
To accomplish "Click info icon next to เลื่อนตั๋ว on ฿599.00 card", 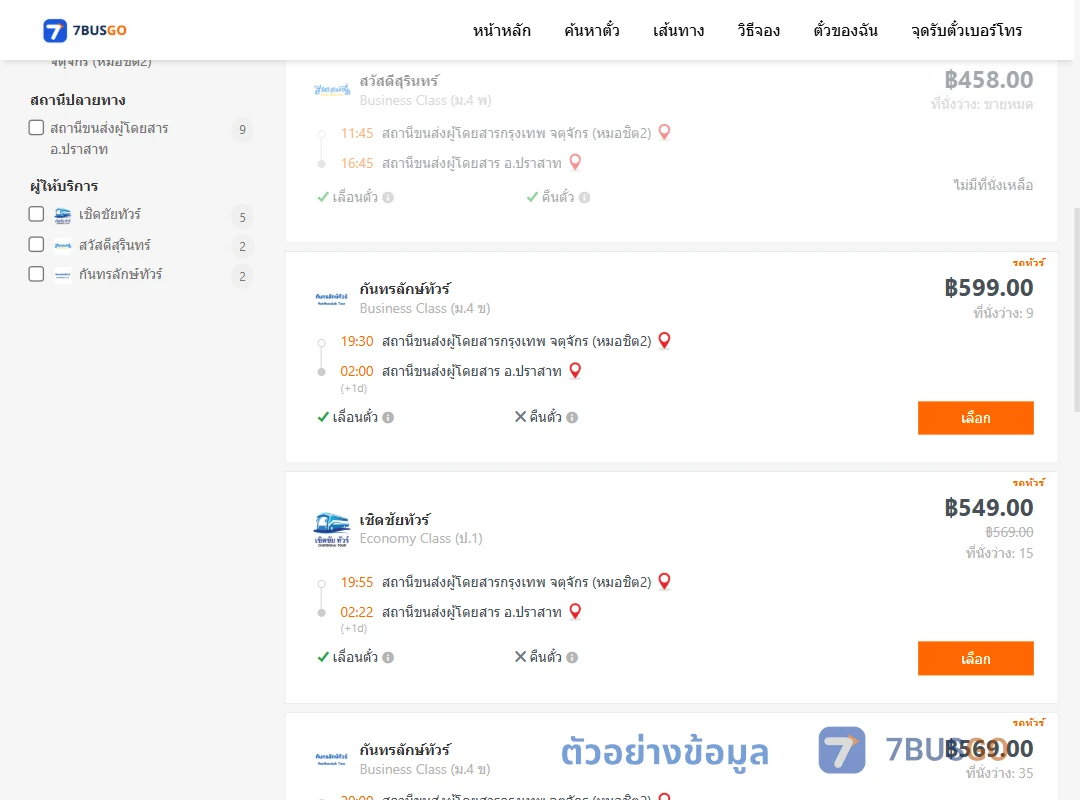I will click(x=388, y=418).
